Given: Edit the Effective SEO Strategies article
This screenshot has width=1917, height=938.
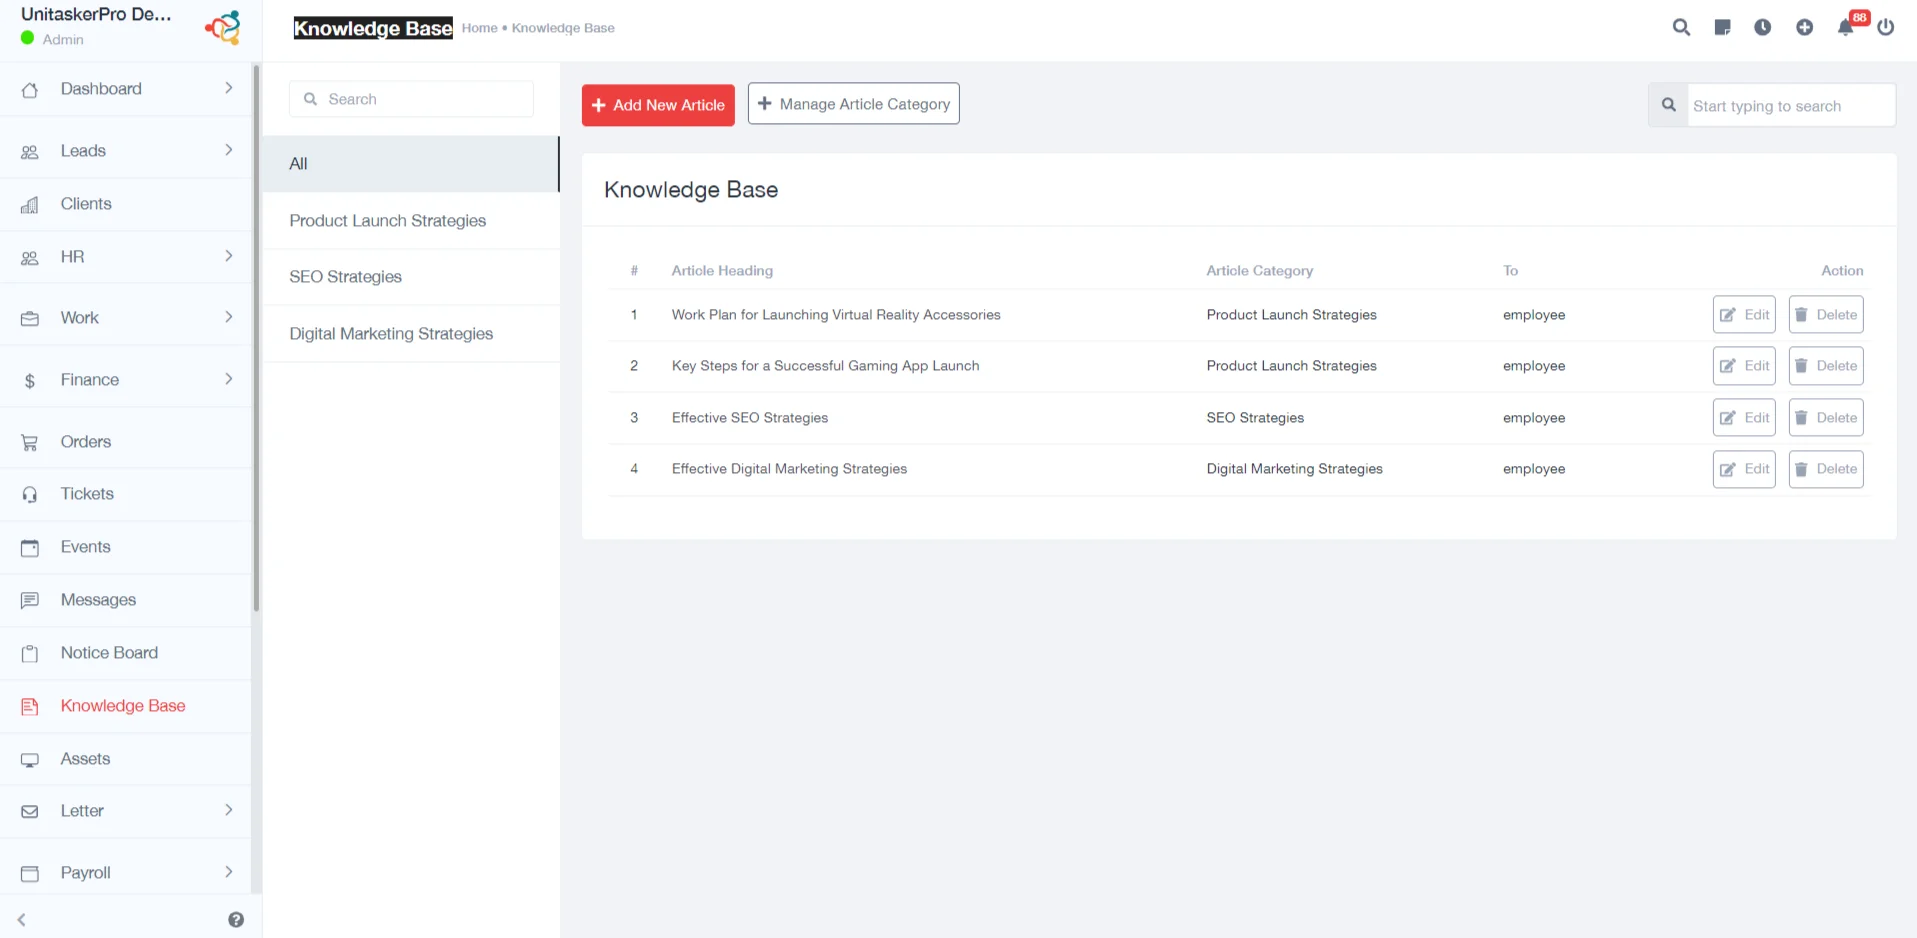Looking at the screenshot, I should pos(1744,418).
